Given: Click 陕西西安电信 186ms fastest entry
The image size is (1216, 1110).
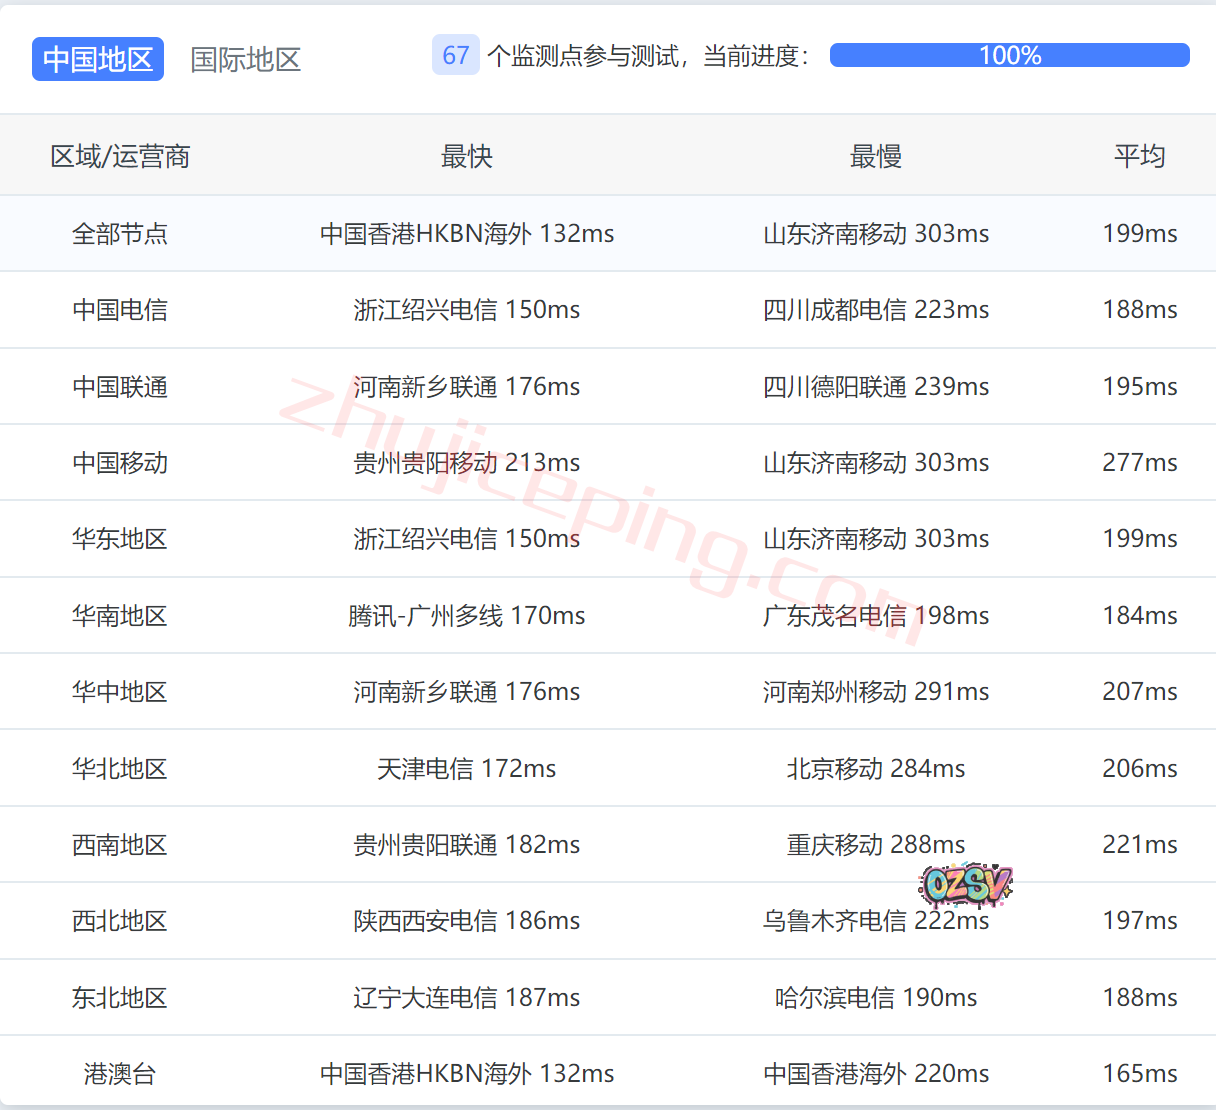Looking at the screenshot, I should (x=467, y=921).
